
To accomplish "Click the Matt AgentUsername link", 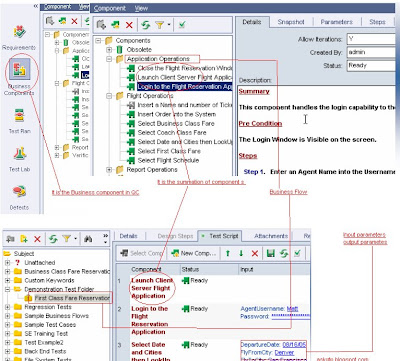I will [x=292, y=309].
